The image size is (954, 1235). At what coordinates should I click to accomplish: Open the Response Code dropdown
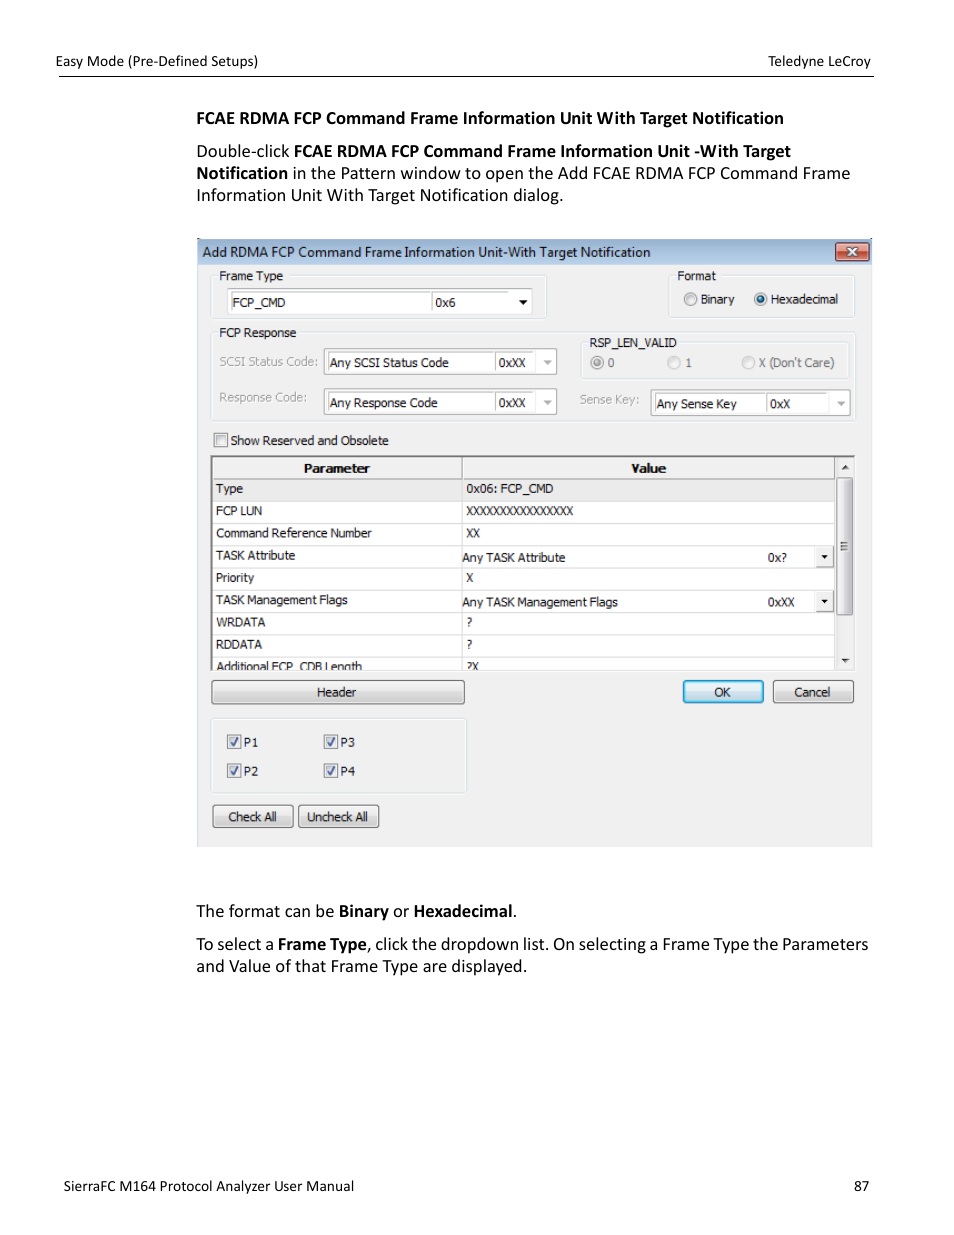pyautogui.click(x=547, y=402)
